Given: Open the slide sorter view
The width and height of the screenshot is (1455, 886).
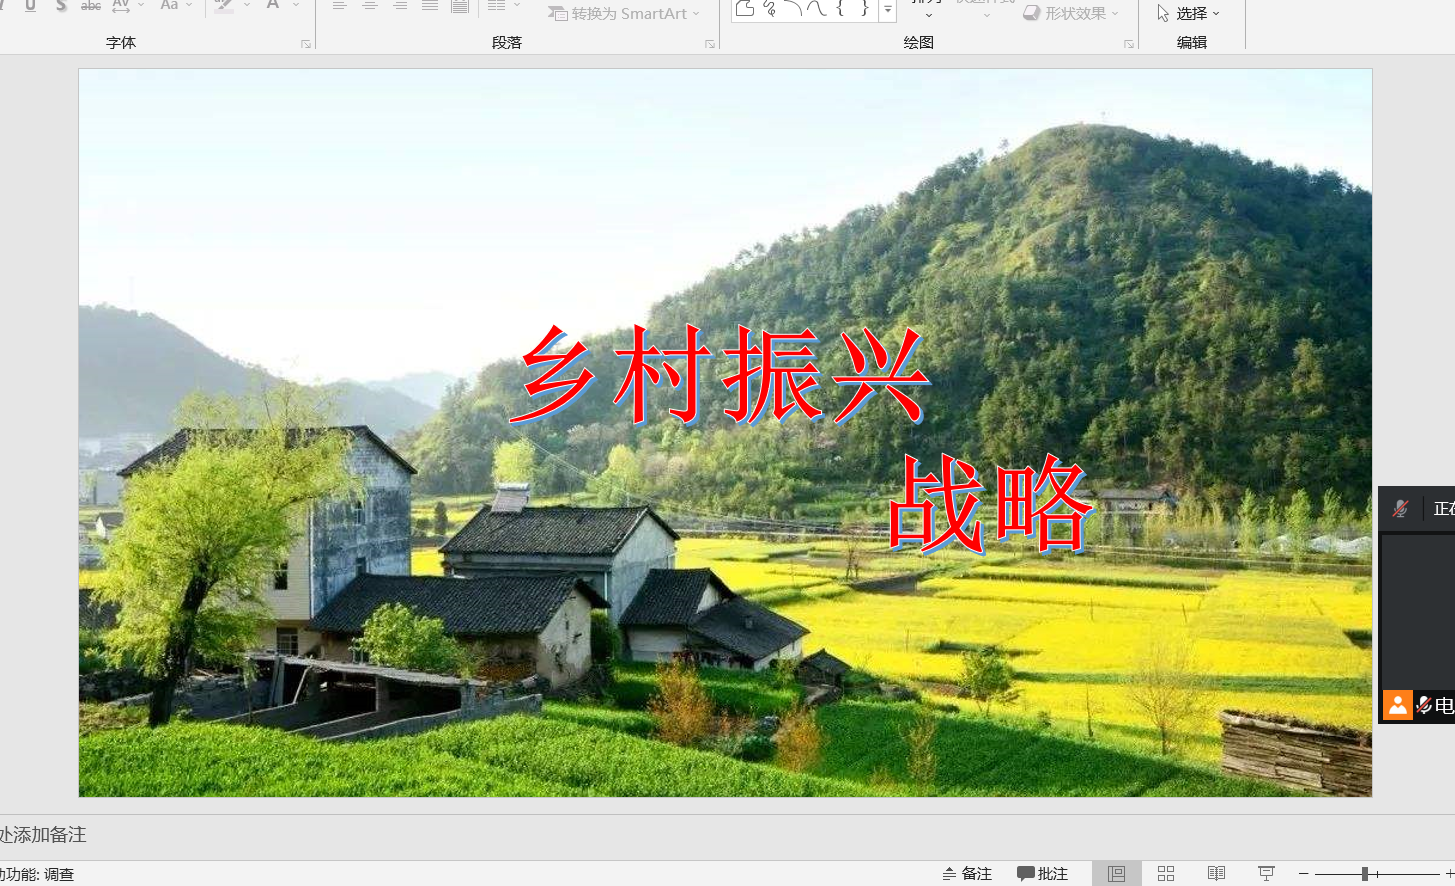Looking at the screenshot, I should point(1166,874).
